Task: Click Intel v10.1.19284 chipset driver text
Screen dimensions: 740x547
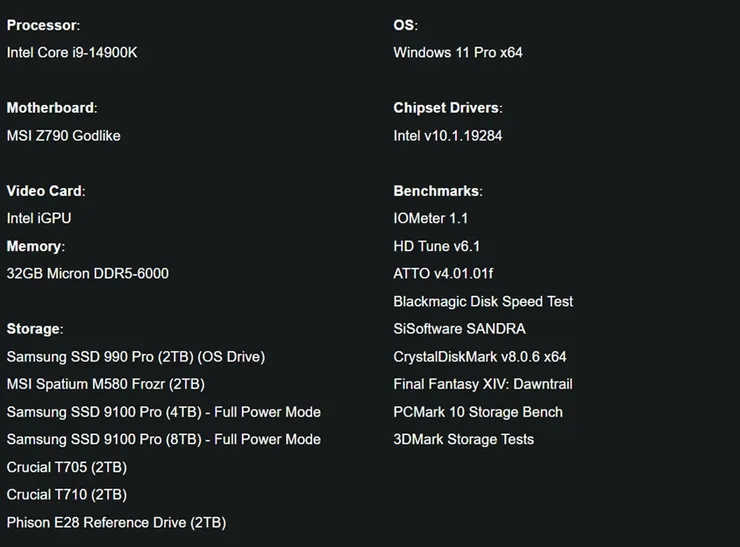Action: click(448, 136)
